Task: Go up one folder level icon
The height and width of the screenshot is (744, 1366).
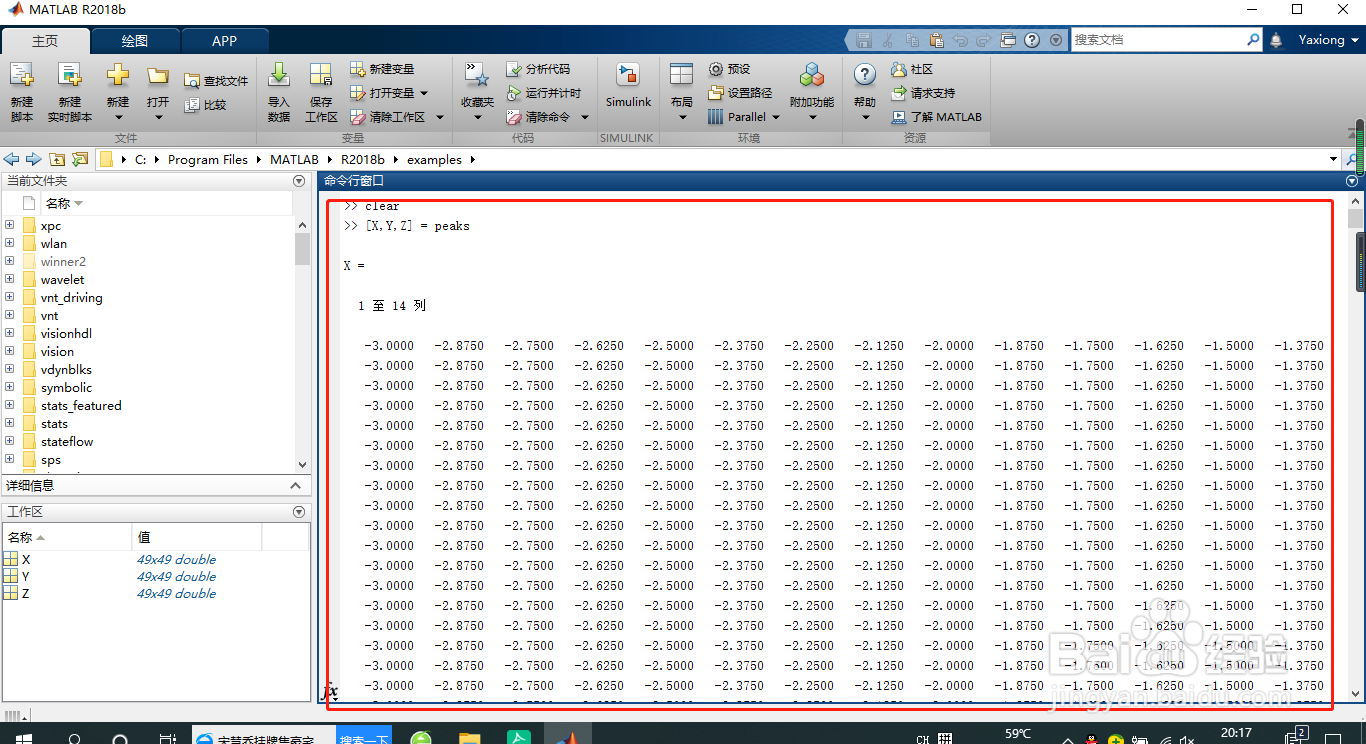Action: click(x=57, y=159)
